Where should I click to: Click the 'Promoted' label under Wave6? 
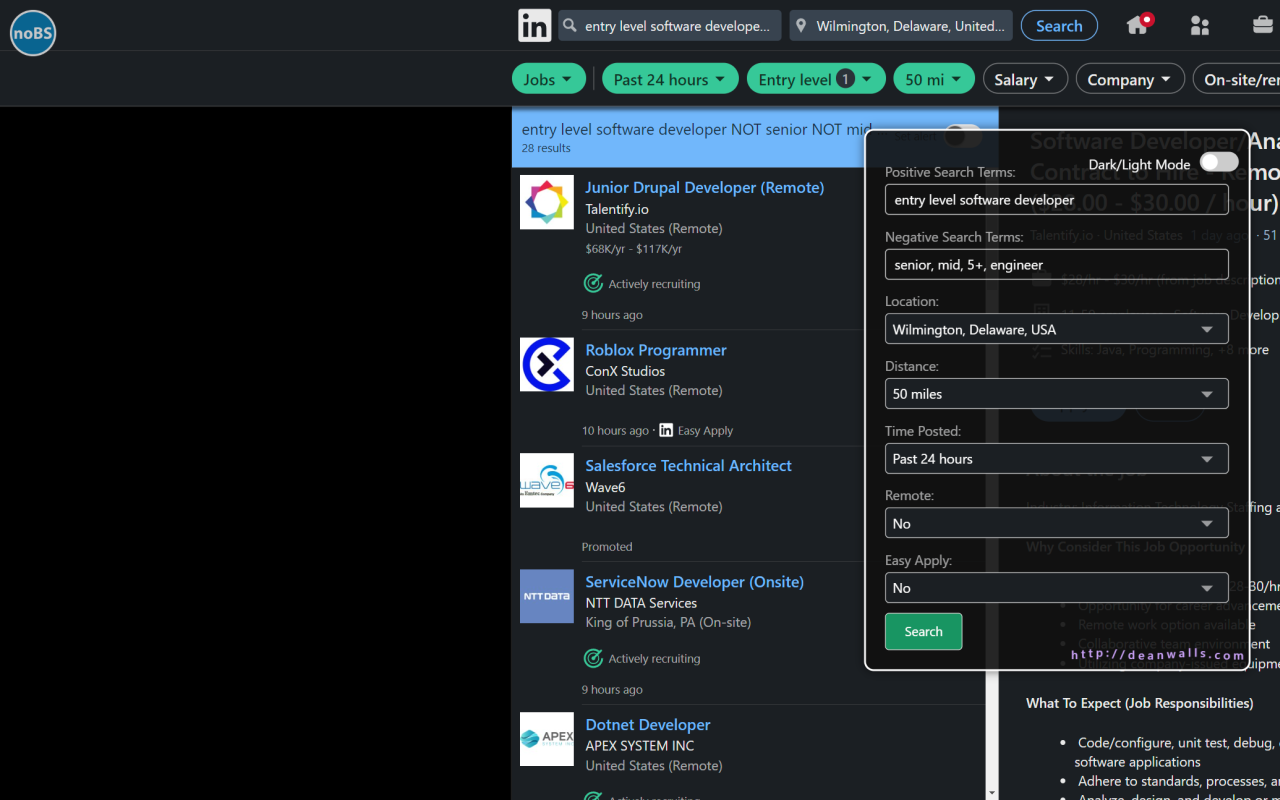pos(607,546)
